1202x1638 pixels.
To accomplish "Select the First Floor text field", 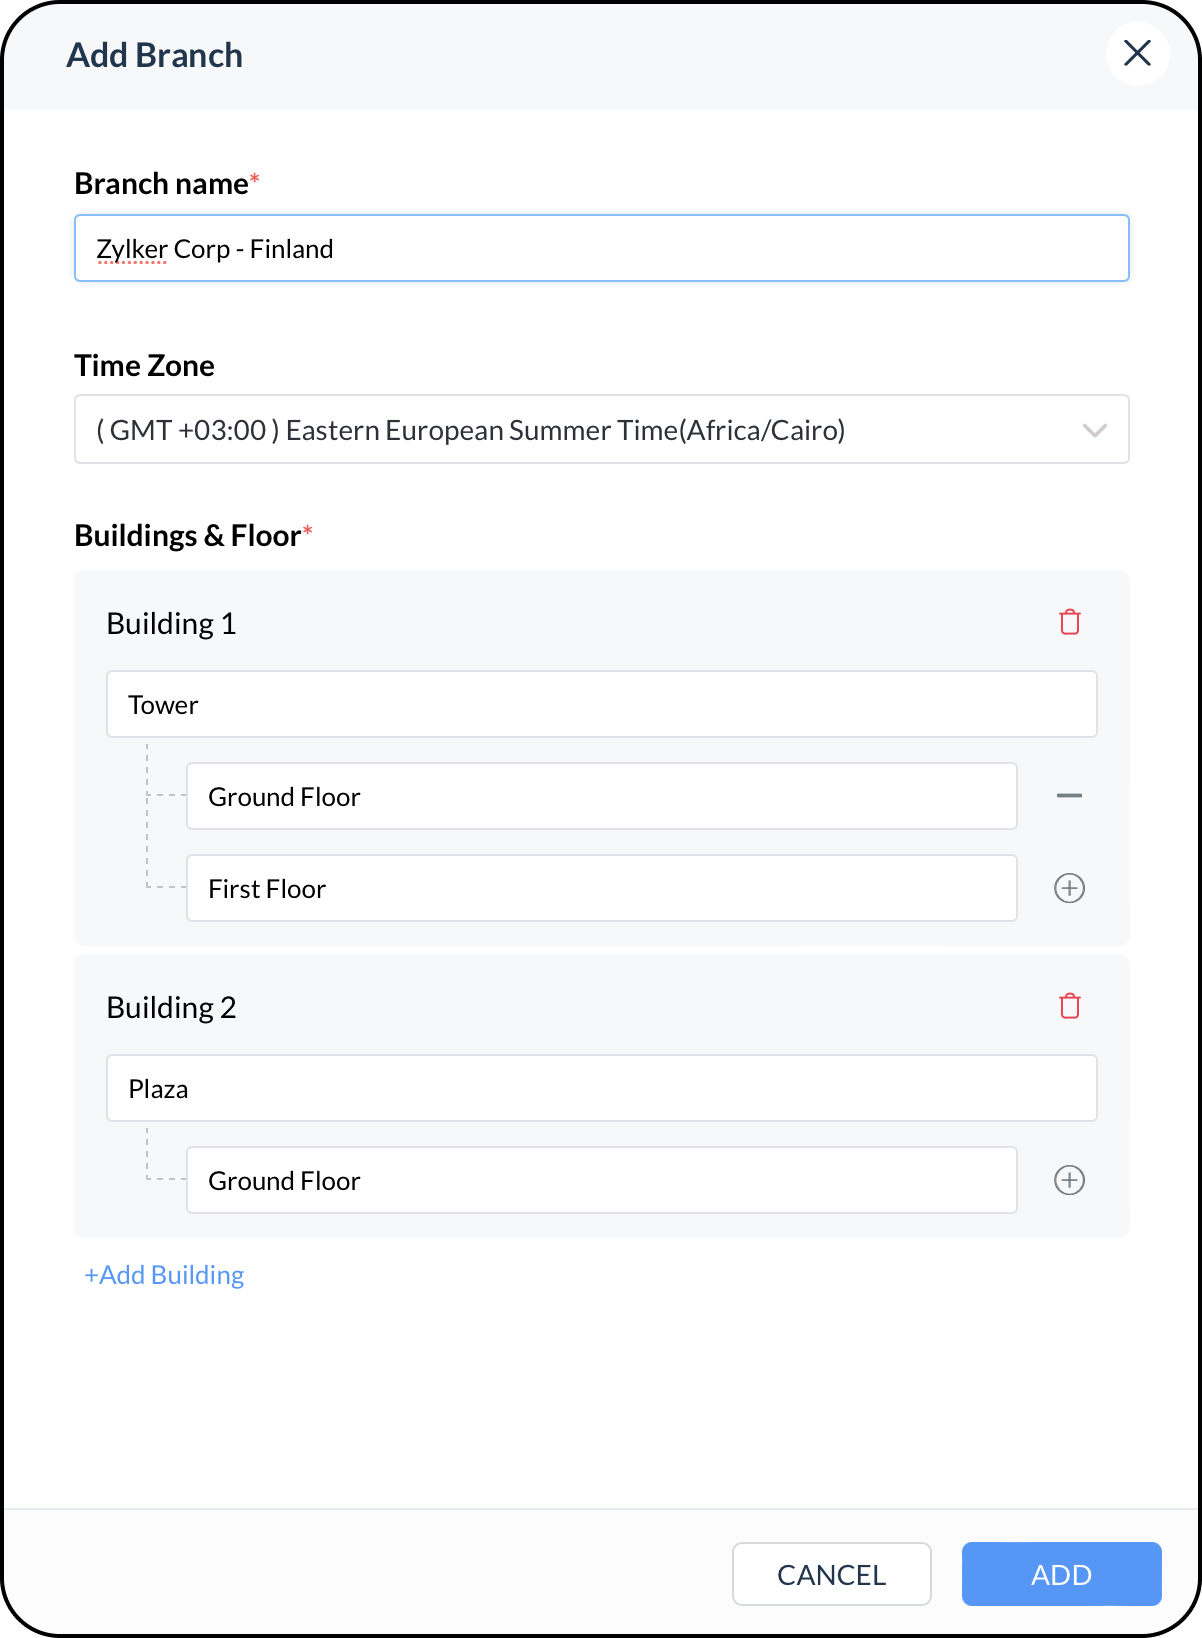I will [602, 888].
